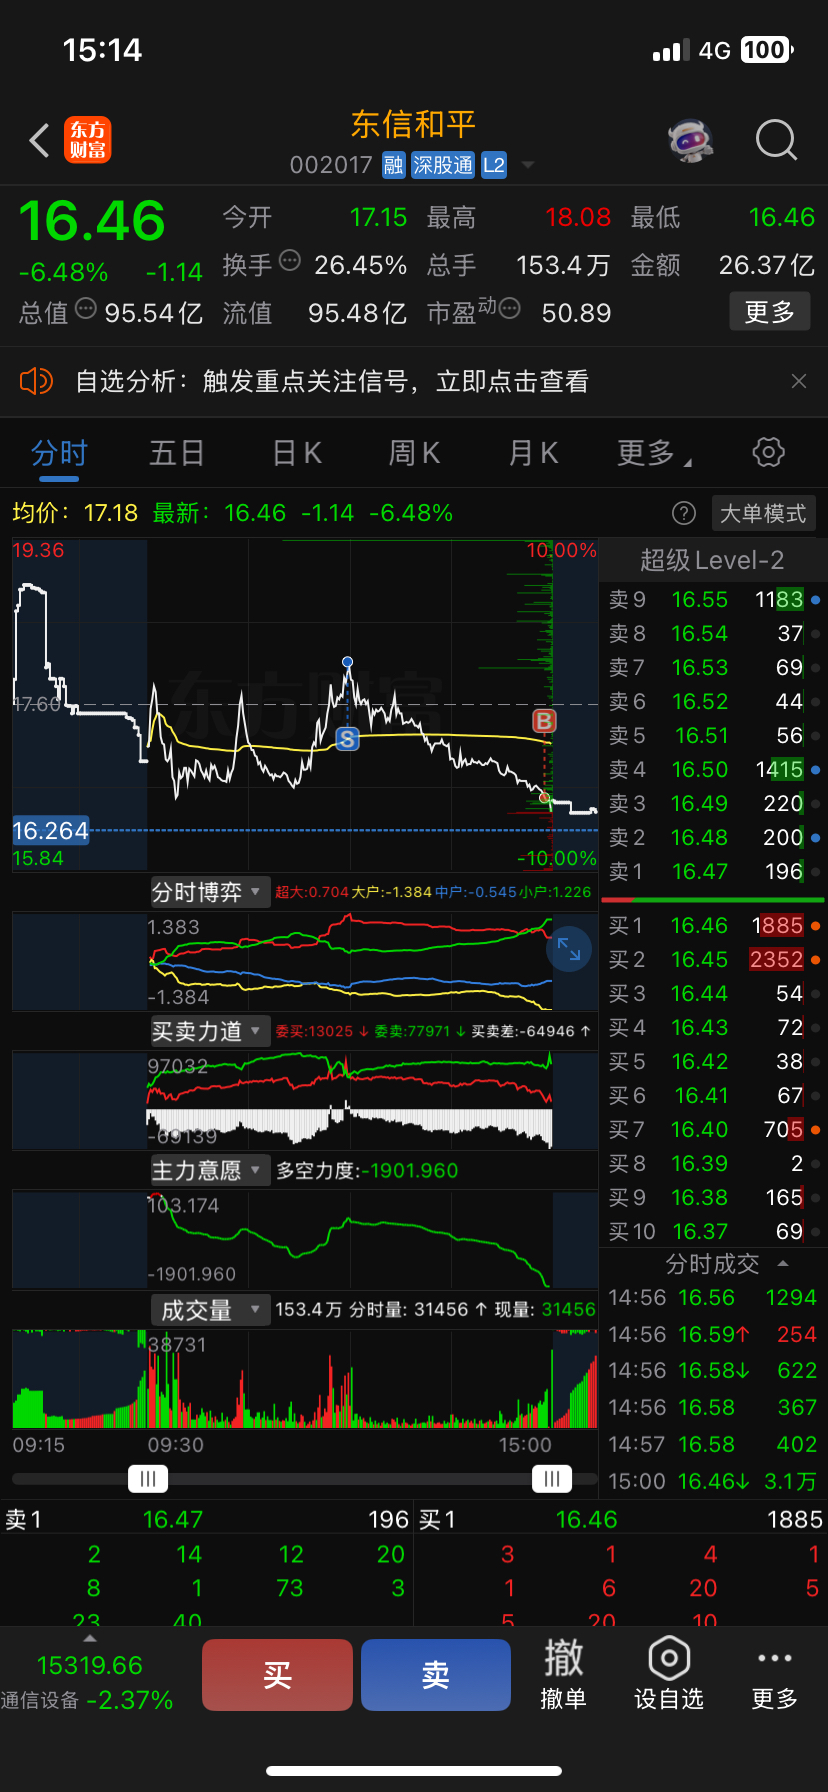Screen dimensions: 828x1792
Task: Open chart settings gear icon
Action: [x=768, y=452]
